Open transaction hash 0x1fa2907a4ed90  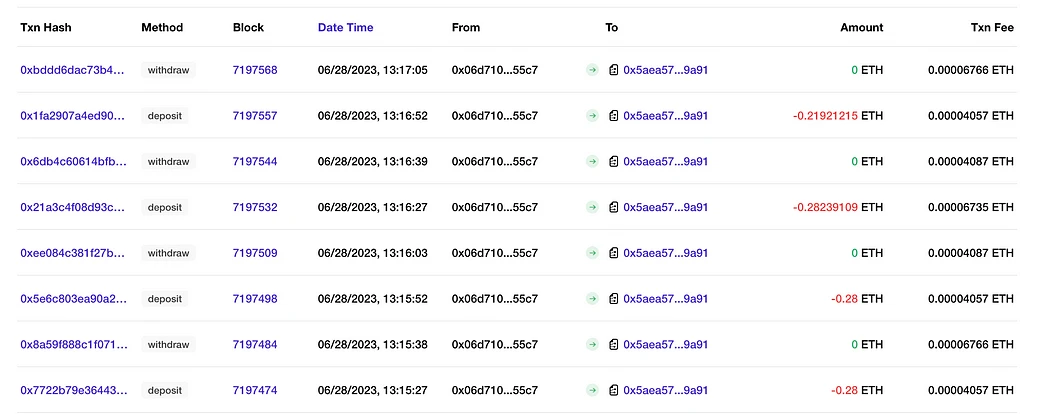coord(73,116)
